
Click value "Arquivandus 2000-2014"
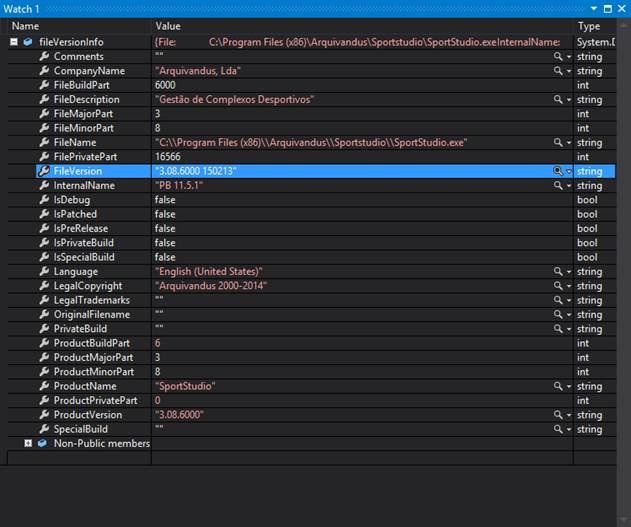click(x=211, y=286)
